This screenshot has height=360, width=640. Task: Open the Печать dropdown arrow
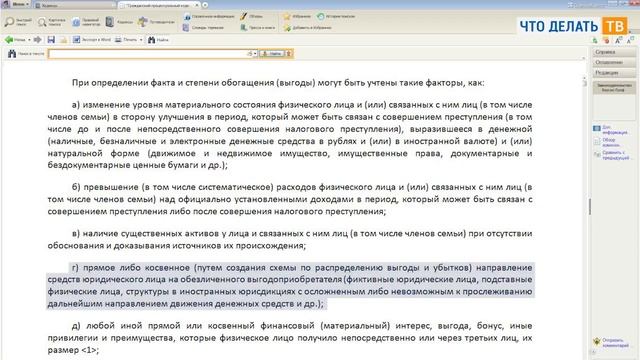point(141,40)
